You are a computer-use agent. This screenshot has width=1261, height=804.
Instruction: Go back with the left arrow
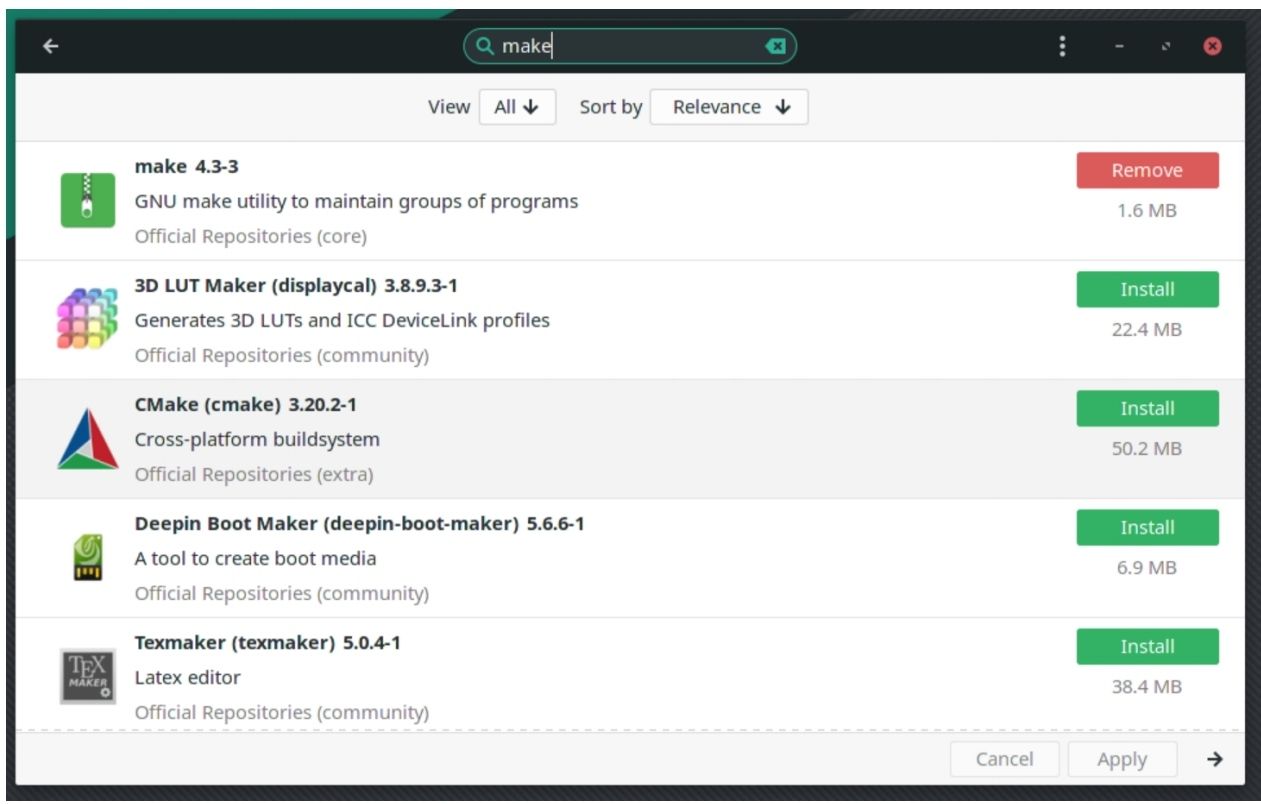pyautogui.click(x=51, y=46)
